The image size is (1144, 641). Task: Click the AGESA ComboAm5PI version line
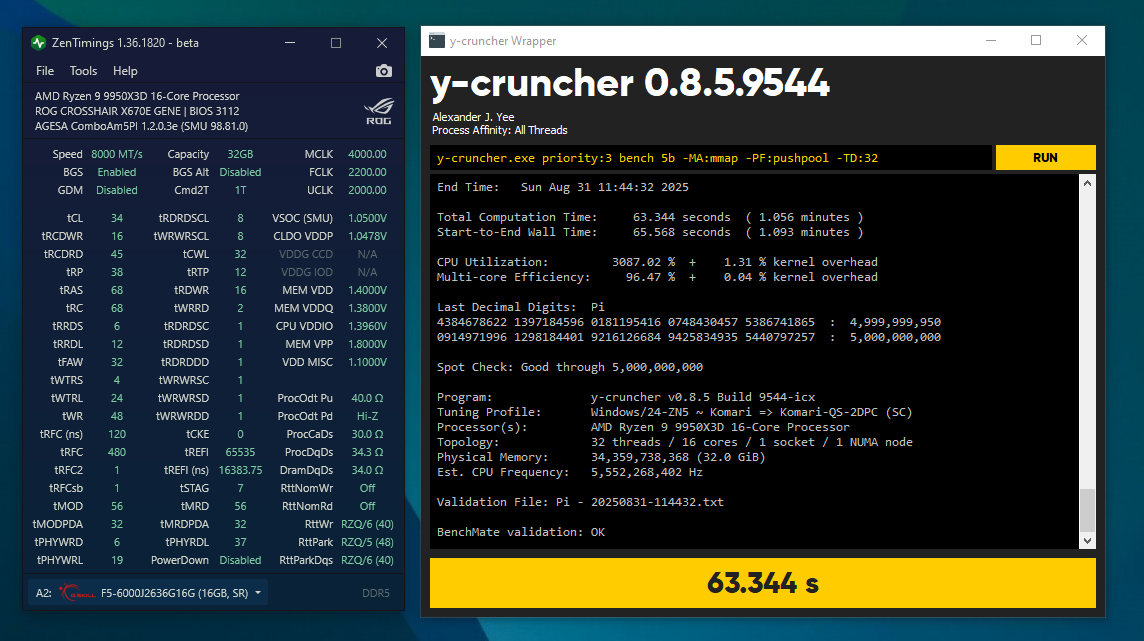pyautogui.click(x=142, y=126)
